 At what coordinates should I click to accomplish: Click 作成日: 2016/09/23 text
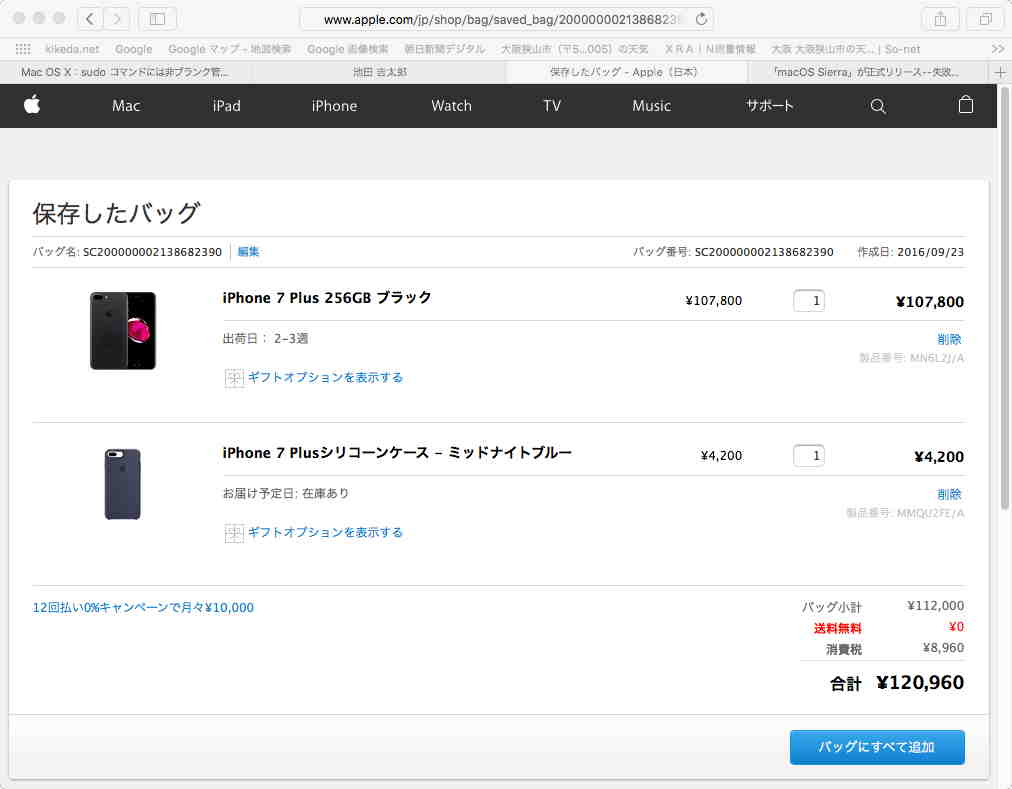point(910,252)
